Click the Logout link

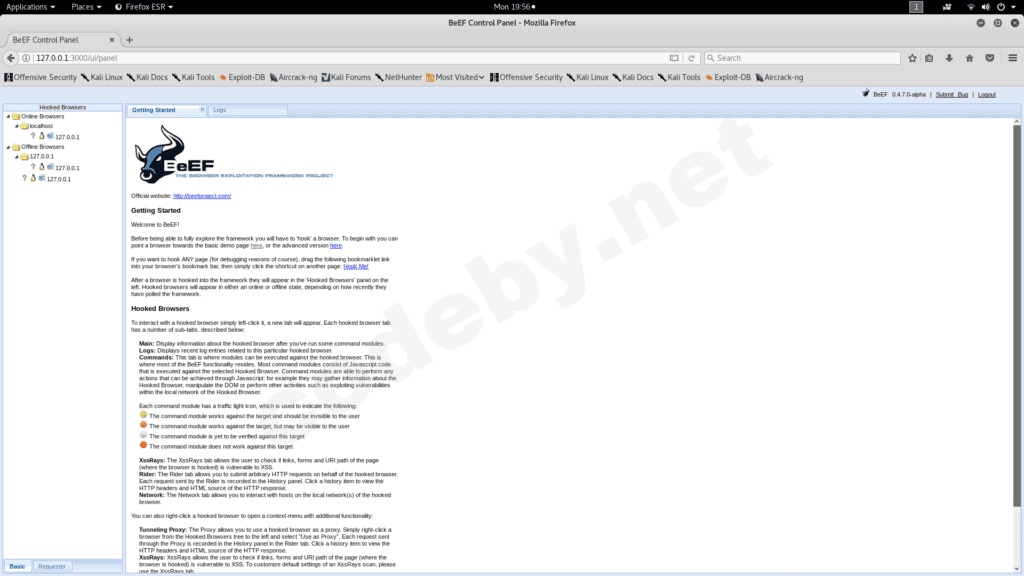coord(987,95)
